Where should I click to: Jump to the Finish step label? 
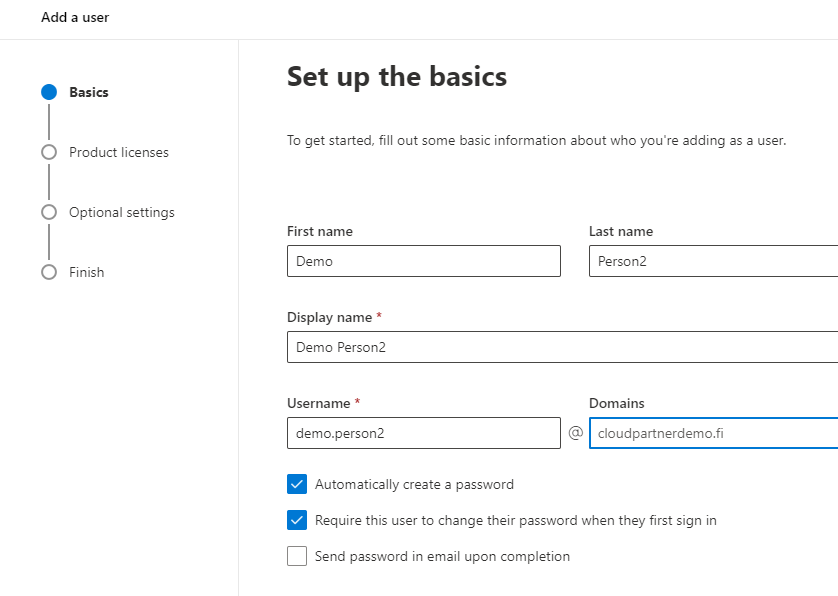point(87,272)
